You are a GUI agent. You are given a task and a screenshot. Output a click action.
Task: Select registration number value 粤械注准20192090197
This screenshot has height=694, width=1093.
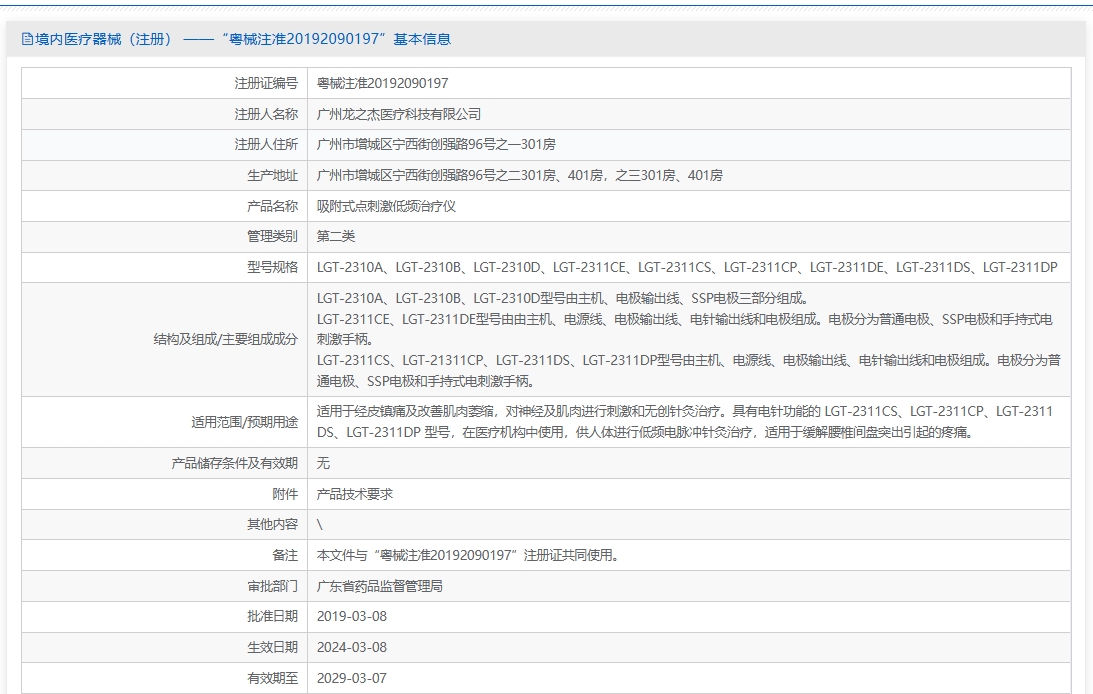(382, 84)
